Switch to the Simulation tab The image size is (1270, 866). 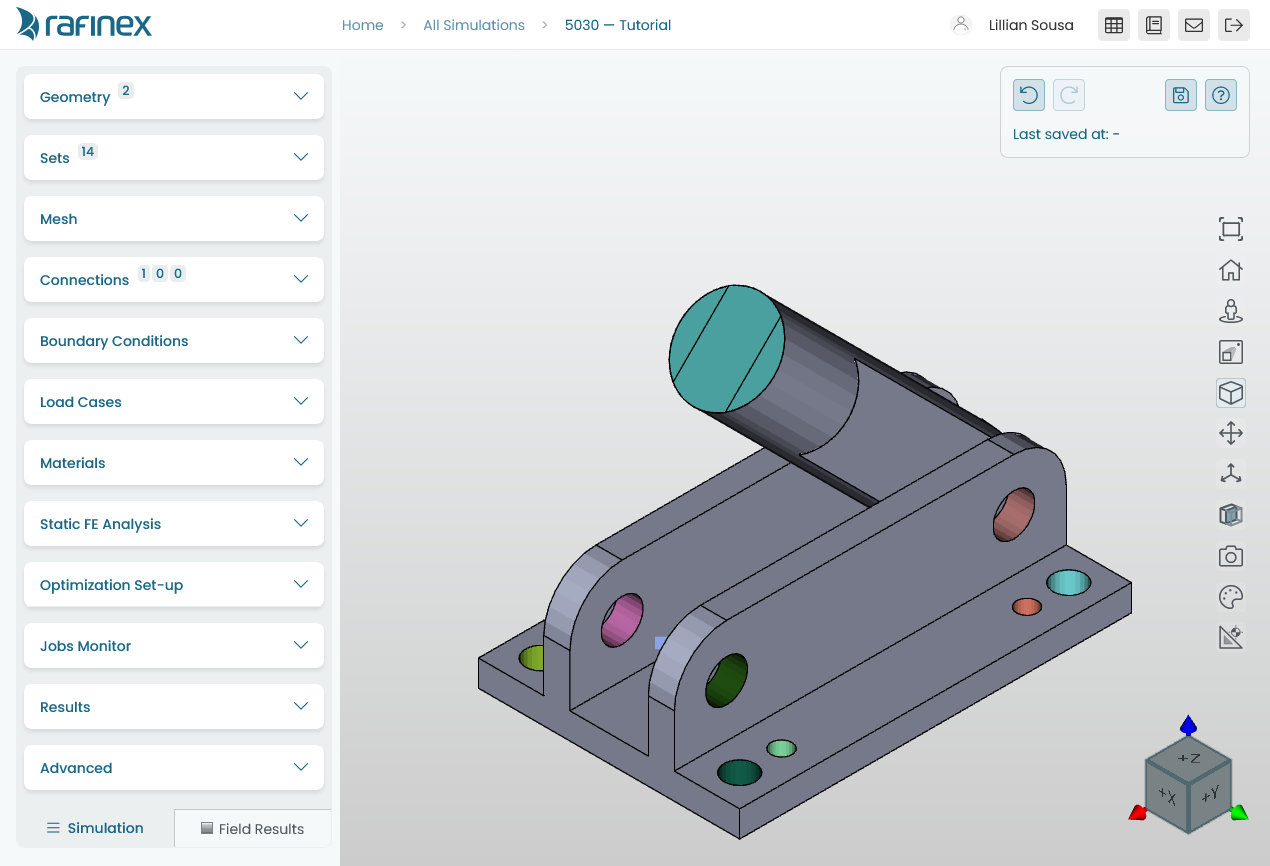(x=95, y=828)
